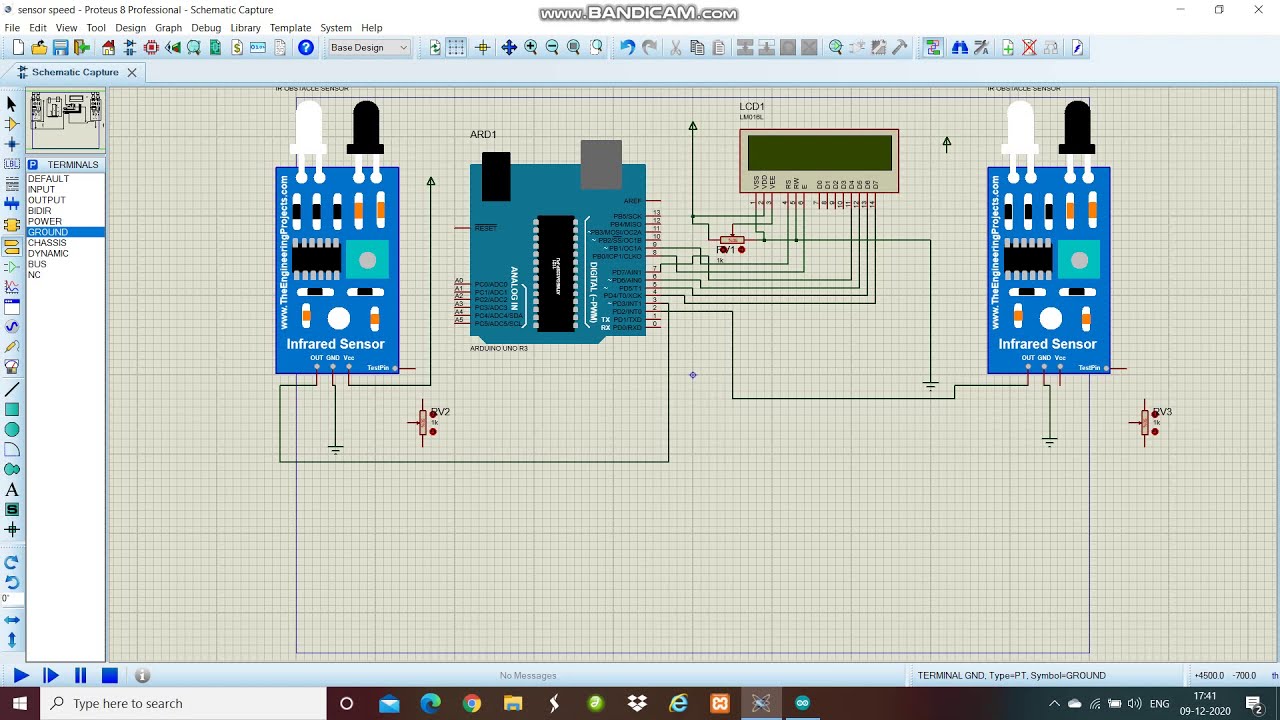
Task: Click the P pick devices button
Action: (33, 165)
